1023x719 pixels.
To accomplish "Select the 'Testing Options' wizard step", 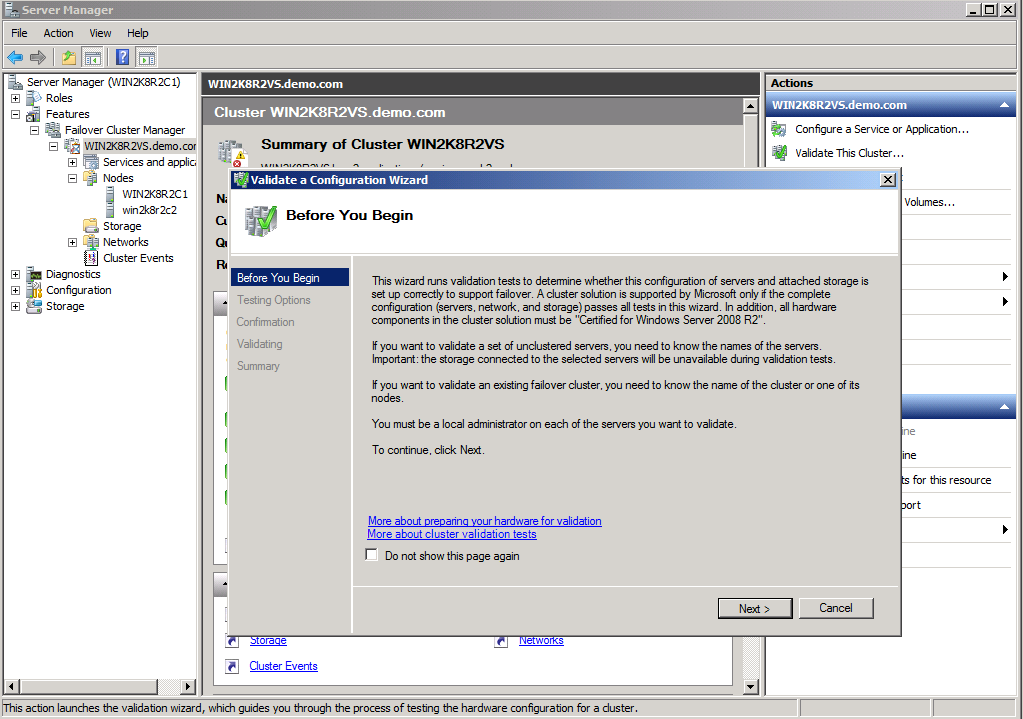I will point(273,300).
